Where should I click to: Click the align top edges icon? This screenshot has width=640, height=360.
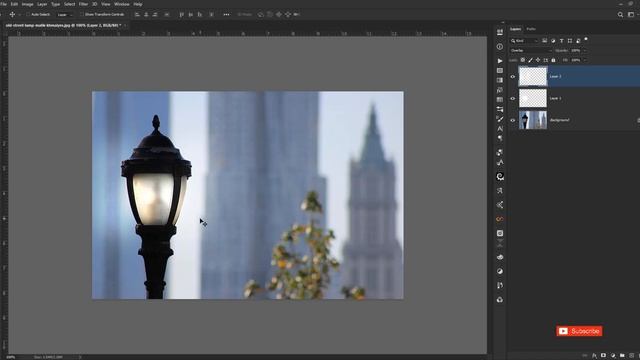point(182,14)
